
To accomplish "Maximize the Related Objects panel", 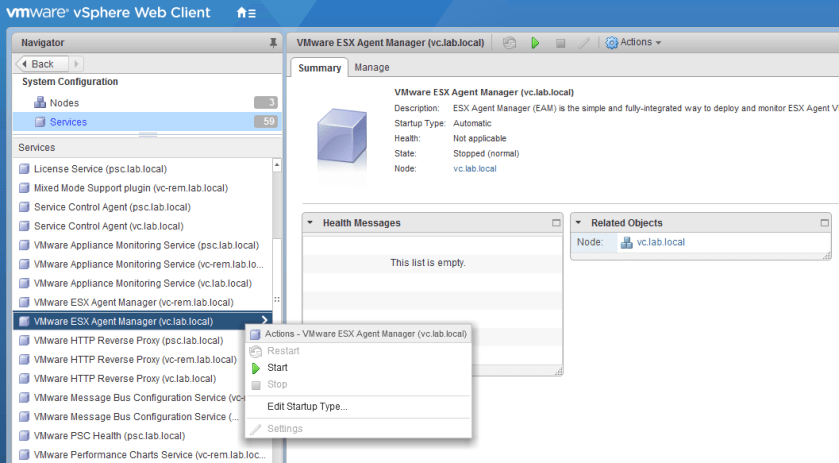I will coord(824,223).
